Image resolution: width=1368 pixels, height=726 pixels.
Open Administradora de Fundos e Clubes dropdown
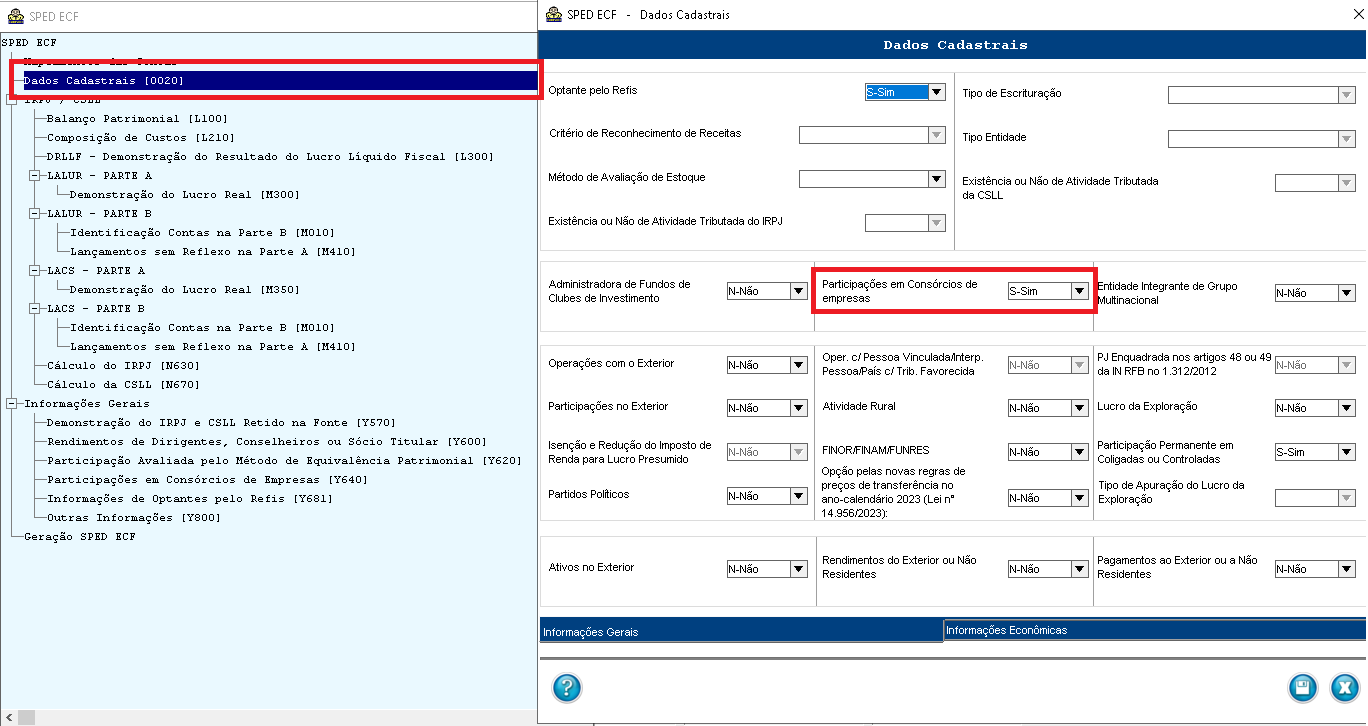(x=798, y=291)
